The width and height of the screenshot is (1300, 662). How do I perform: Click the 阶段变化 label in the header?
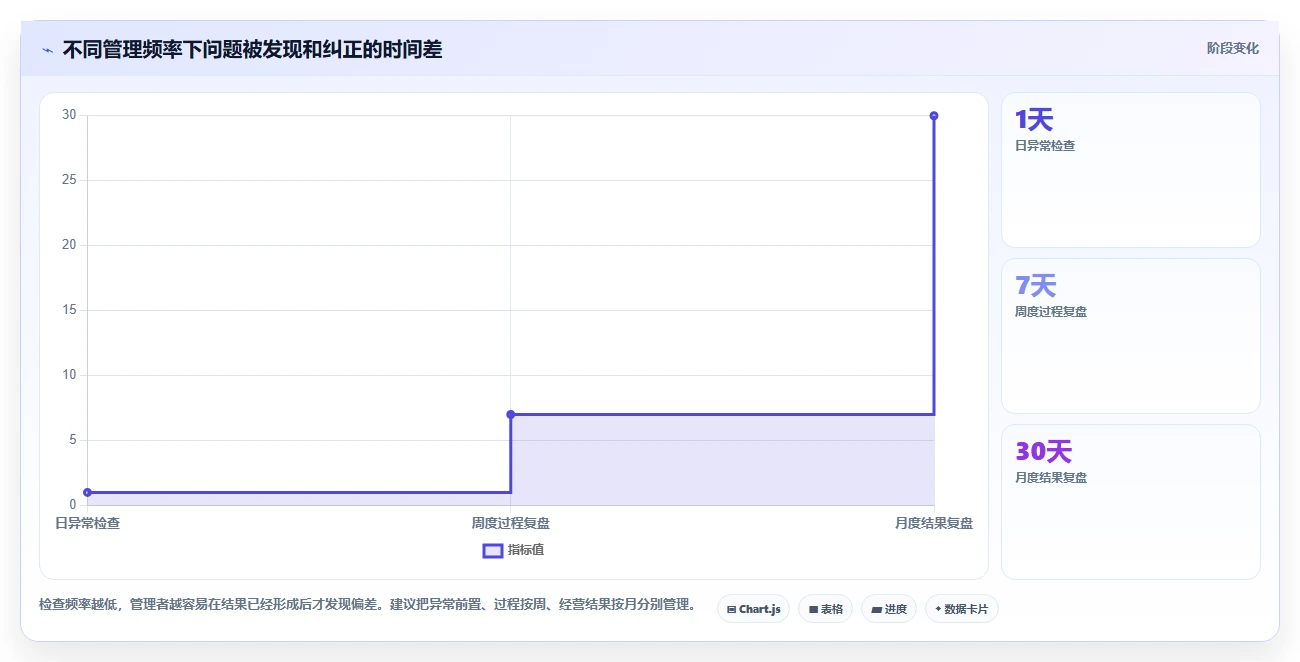pyautogui.click(x=1232, y=48)
